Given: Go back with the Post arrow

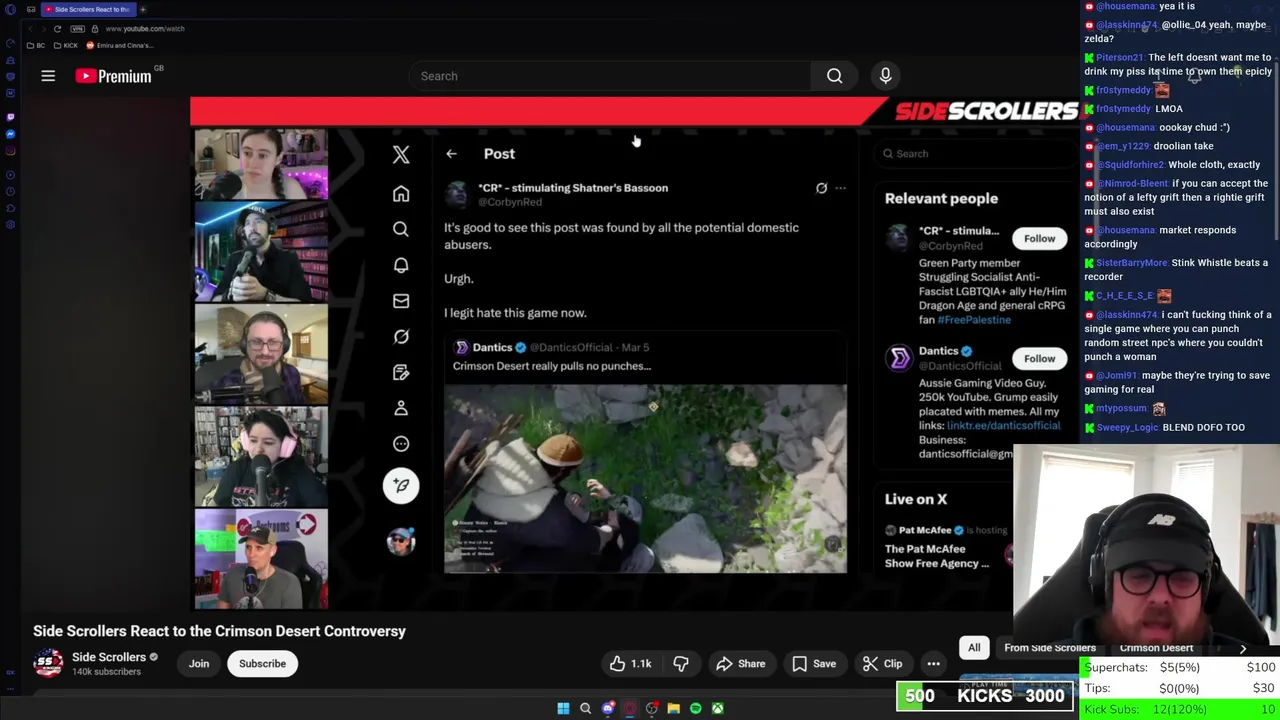Looking at the screenshot, I should 451,154.
